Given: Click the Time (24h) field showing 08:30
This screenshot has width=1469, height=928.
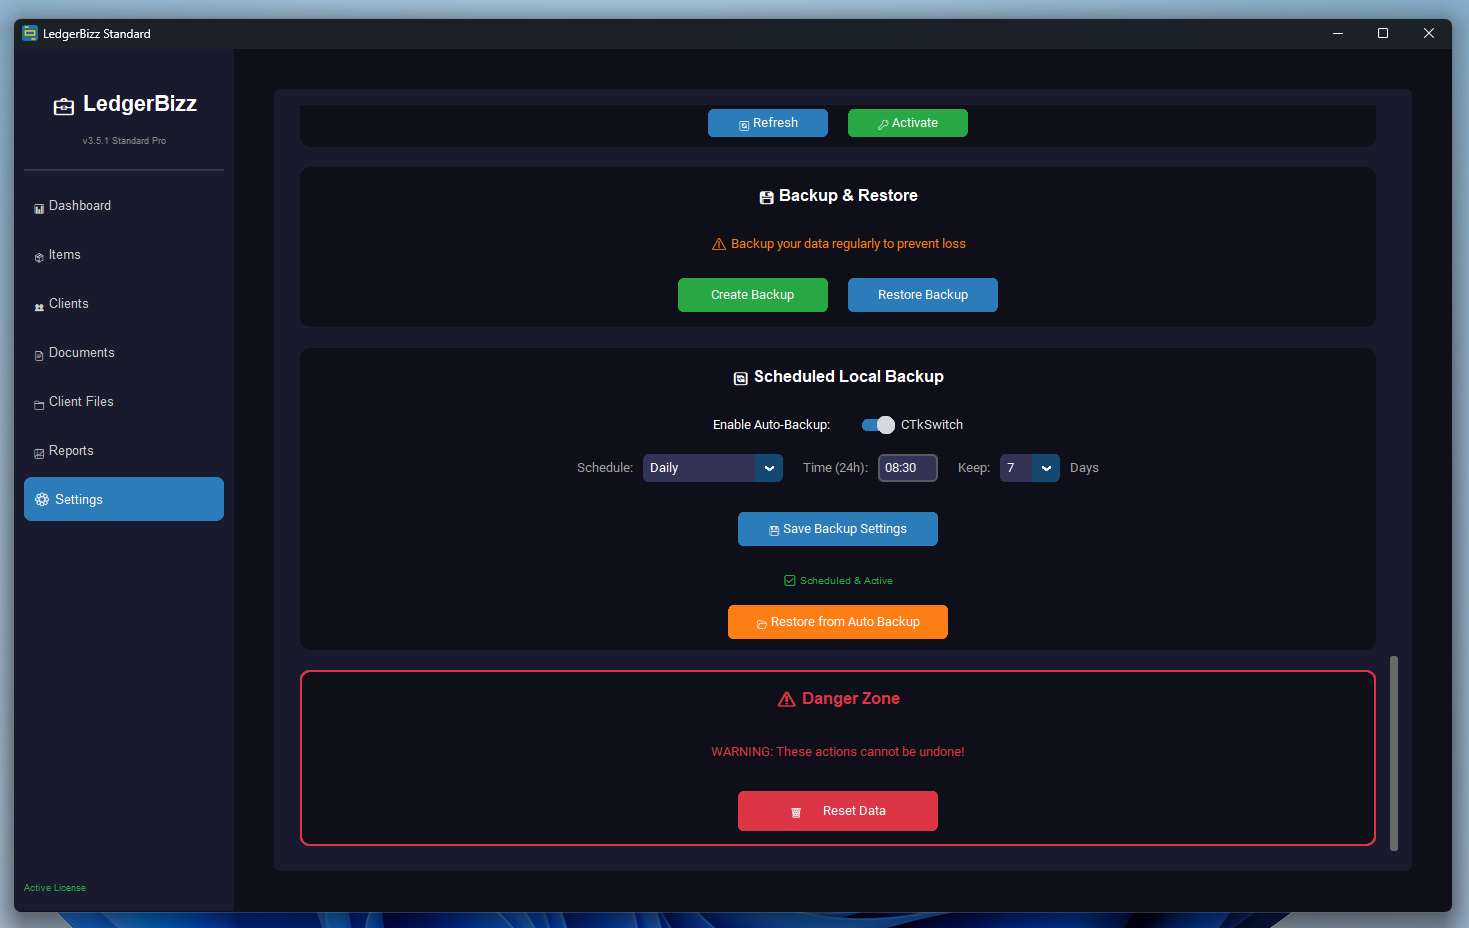Looking at the screenshot, I should point(908,468).
